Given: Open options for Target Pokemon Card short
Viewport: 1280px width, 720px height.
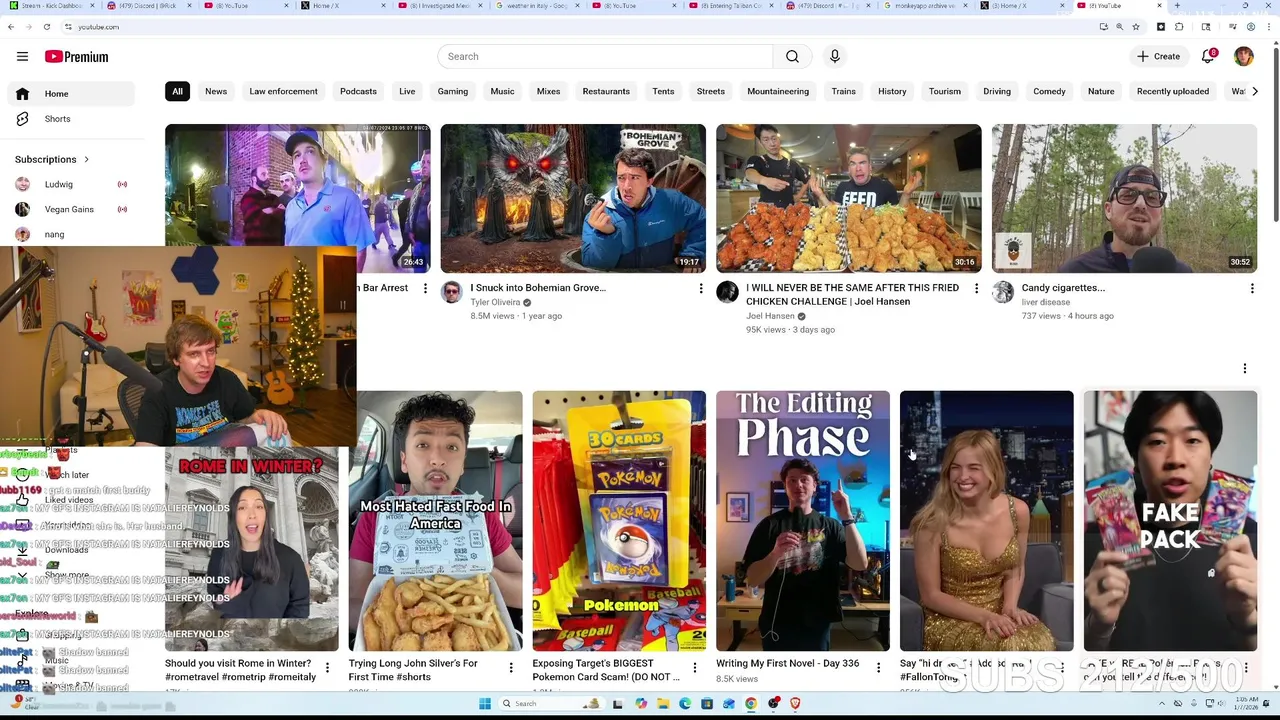Looking at the screenshot, I should coord(695,668).
